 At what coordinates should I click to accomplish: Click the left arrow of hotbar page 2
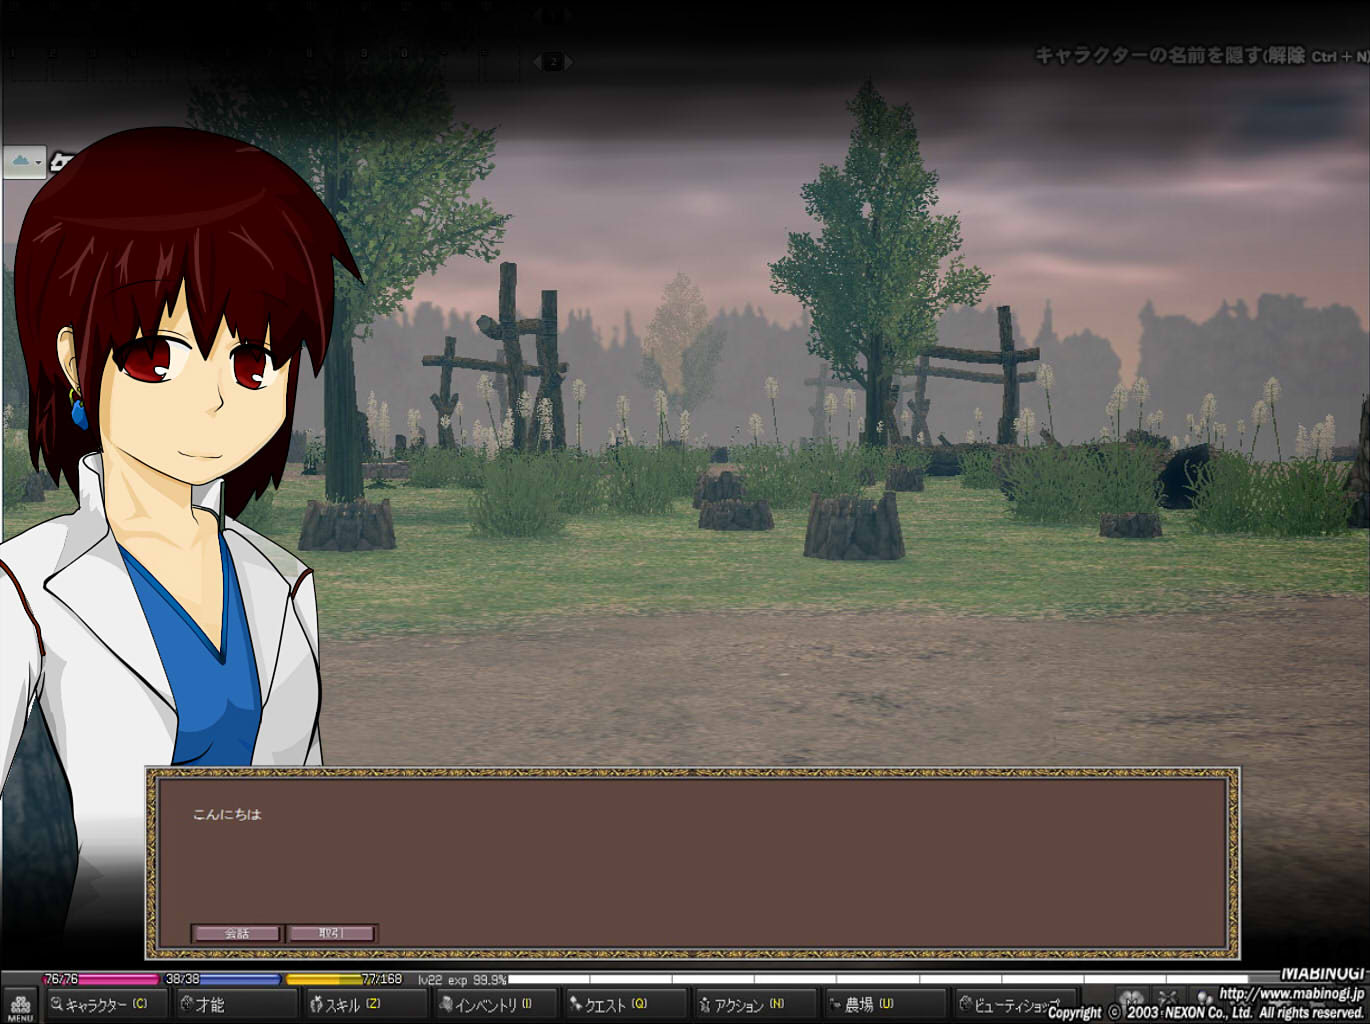point(538,62)
